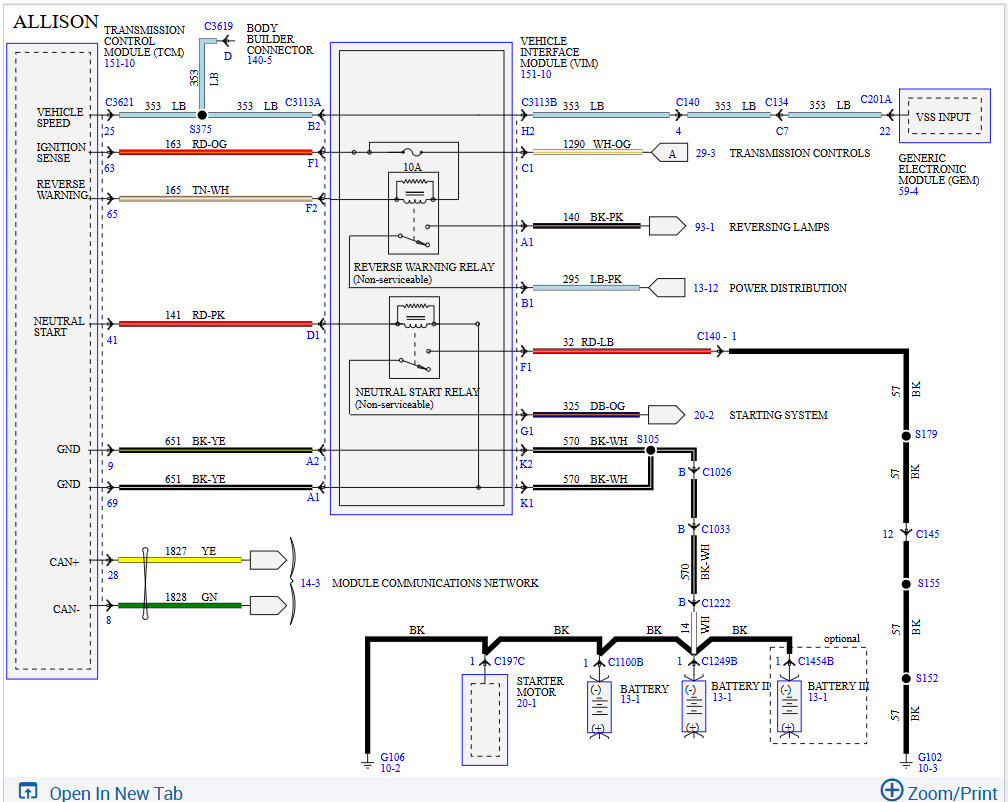The width and height of the screenshot is (1008, 802).
Task: Click the Reversing Lamps off-page arrow
Action: click(667, 226)
